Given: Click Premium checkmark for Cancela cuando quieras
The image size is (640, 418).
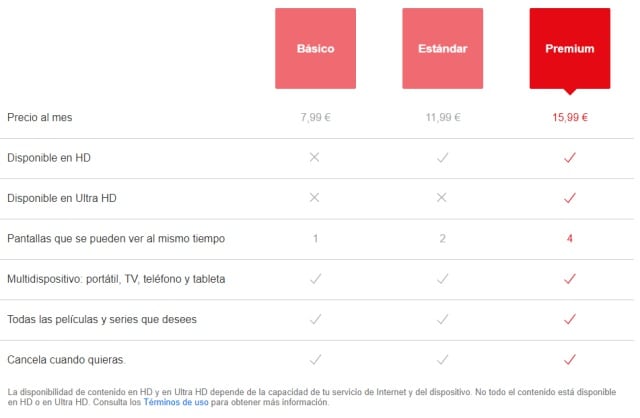Looking at the screenshot, I should (570, 359).
